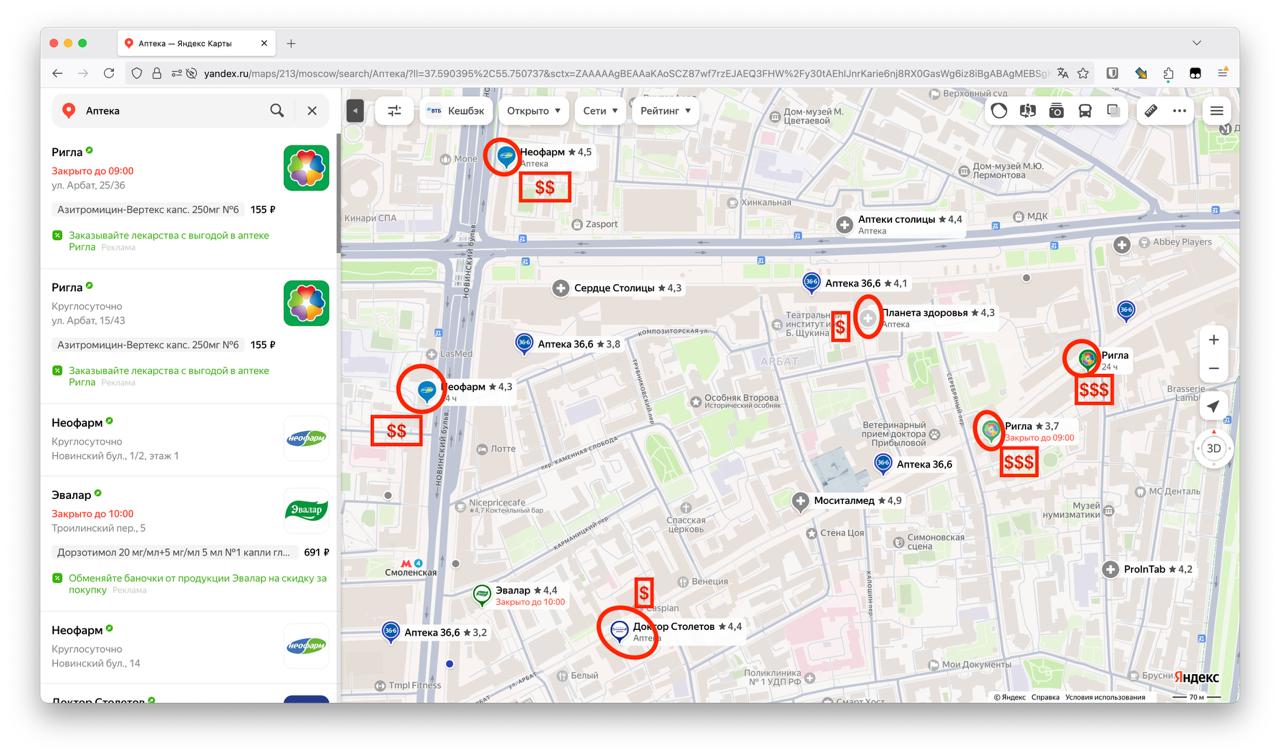Zoom out the map with minus
1280x756 pixels.
pos(1213,368)
